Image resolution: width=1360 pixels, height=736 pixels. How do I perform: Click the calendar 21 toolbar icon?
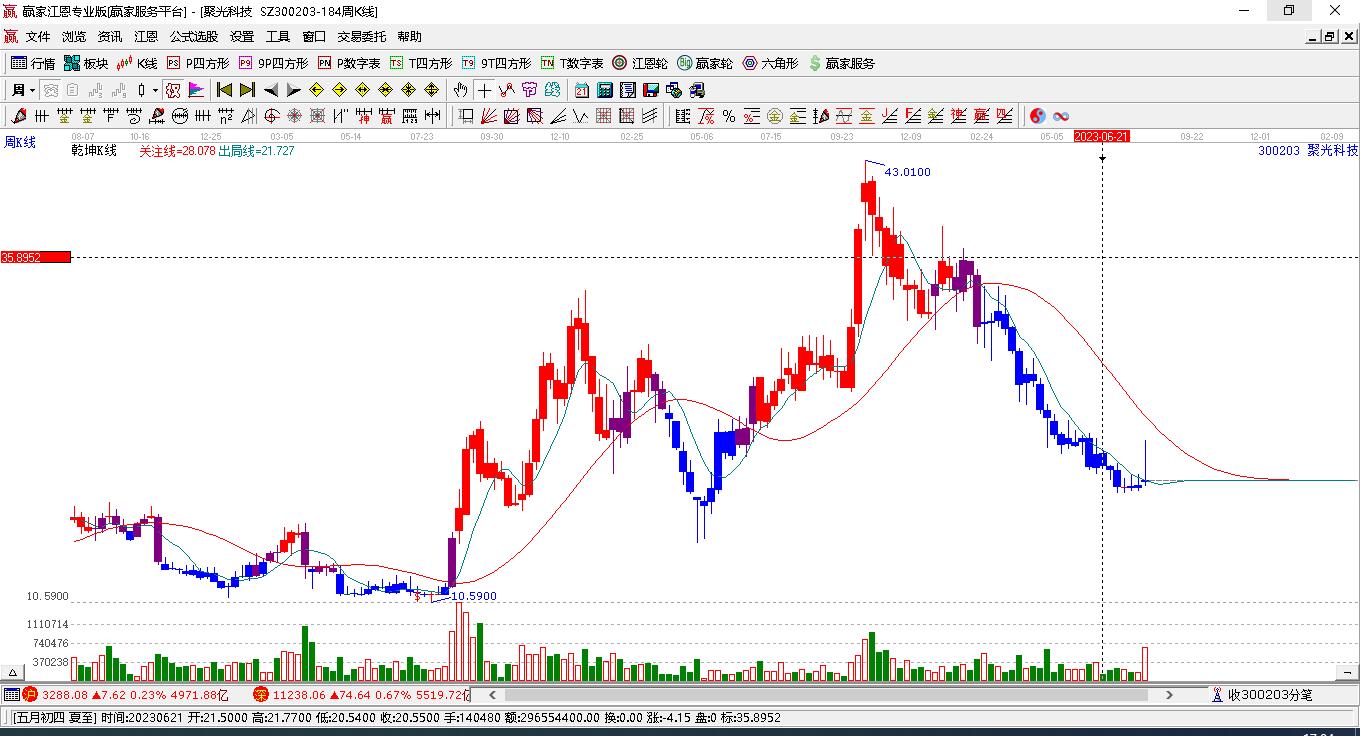581,90
